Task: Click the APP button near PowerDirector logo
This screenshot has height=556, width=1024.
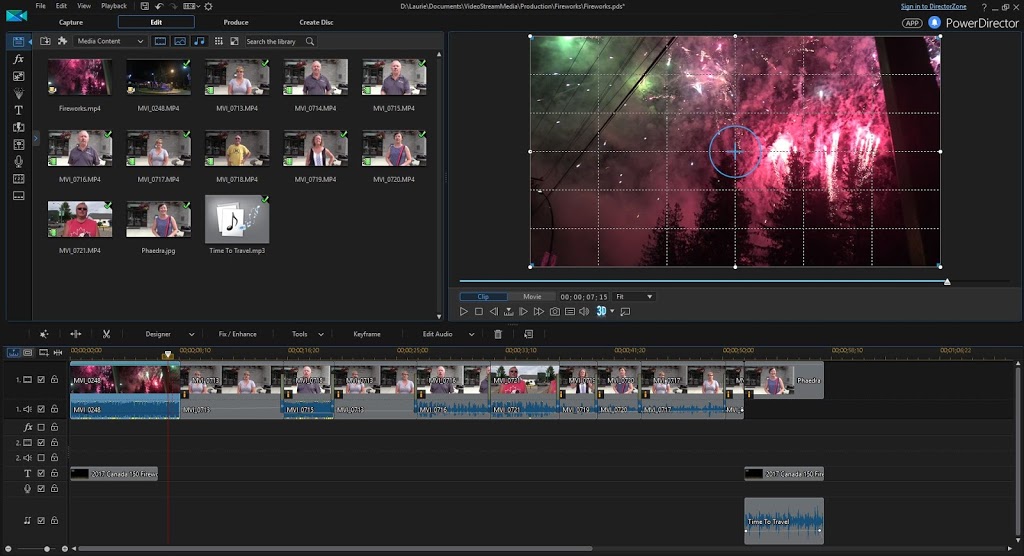Action: pos(912,23)
